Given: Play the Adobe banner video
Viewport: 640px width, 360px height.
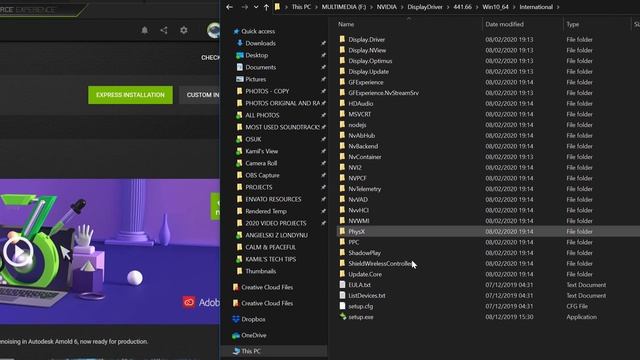Looking at the screenshot, I should click(18, 252).
